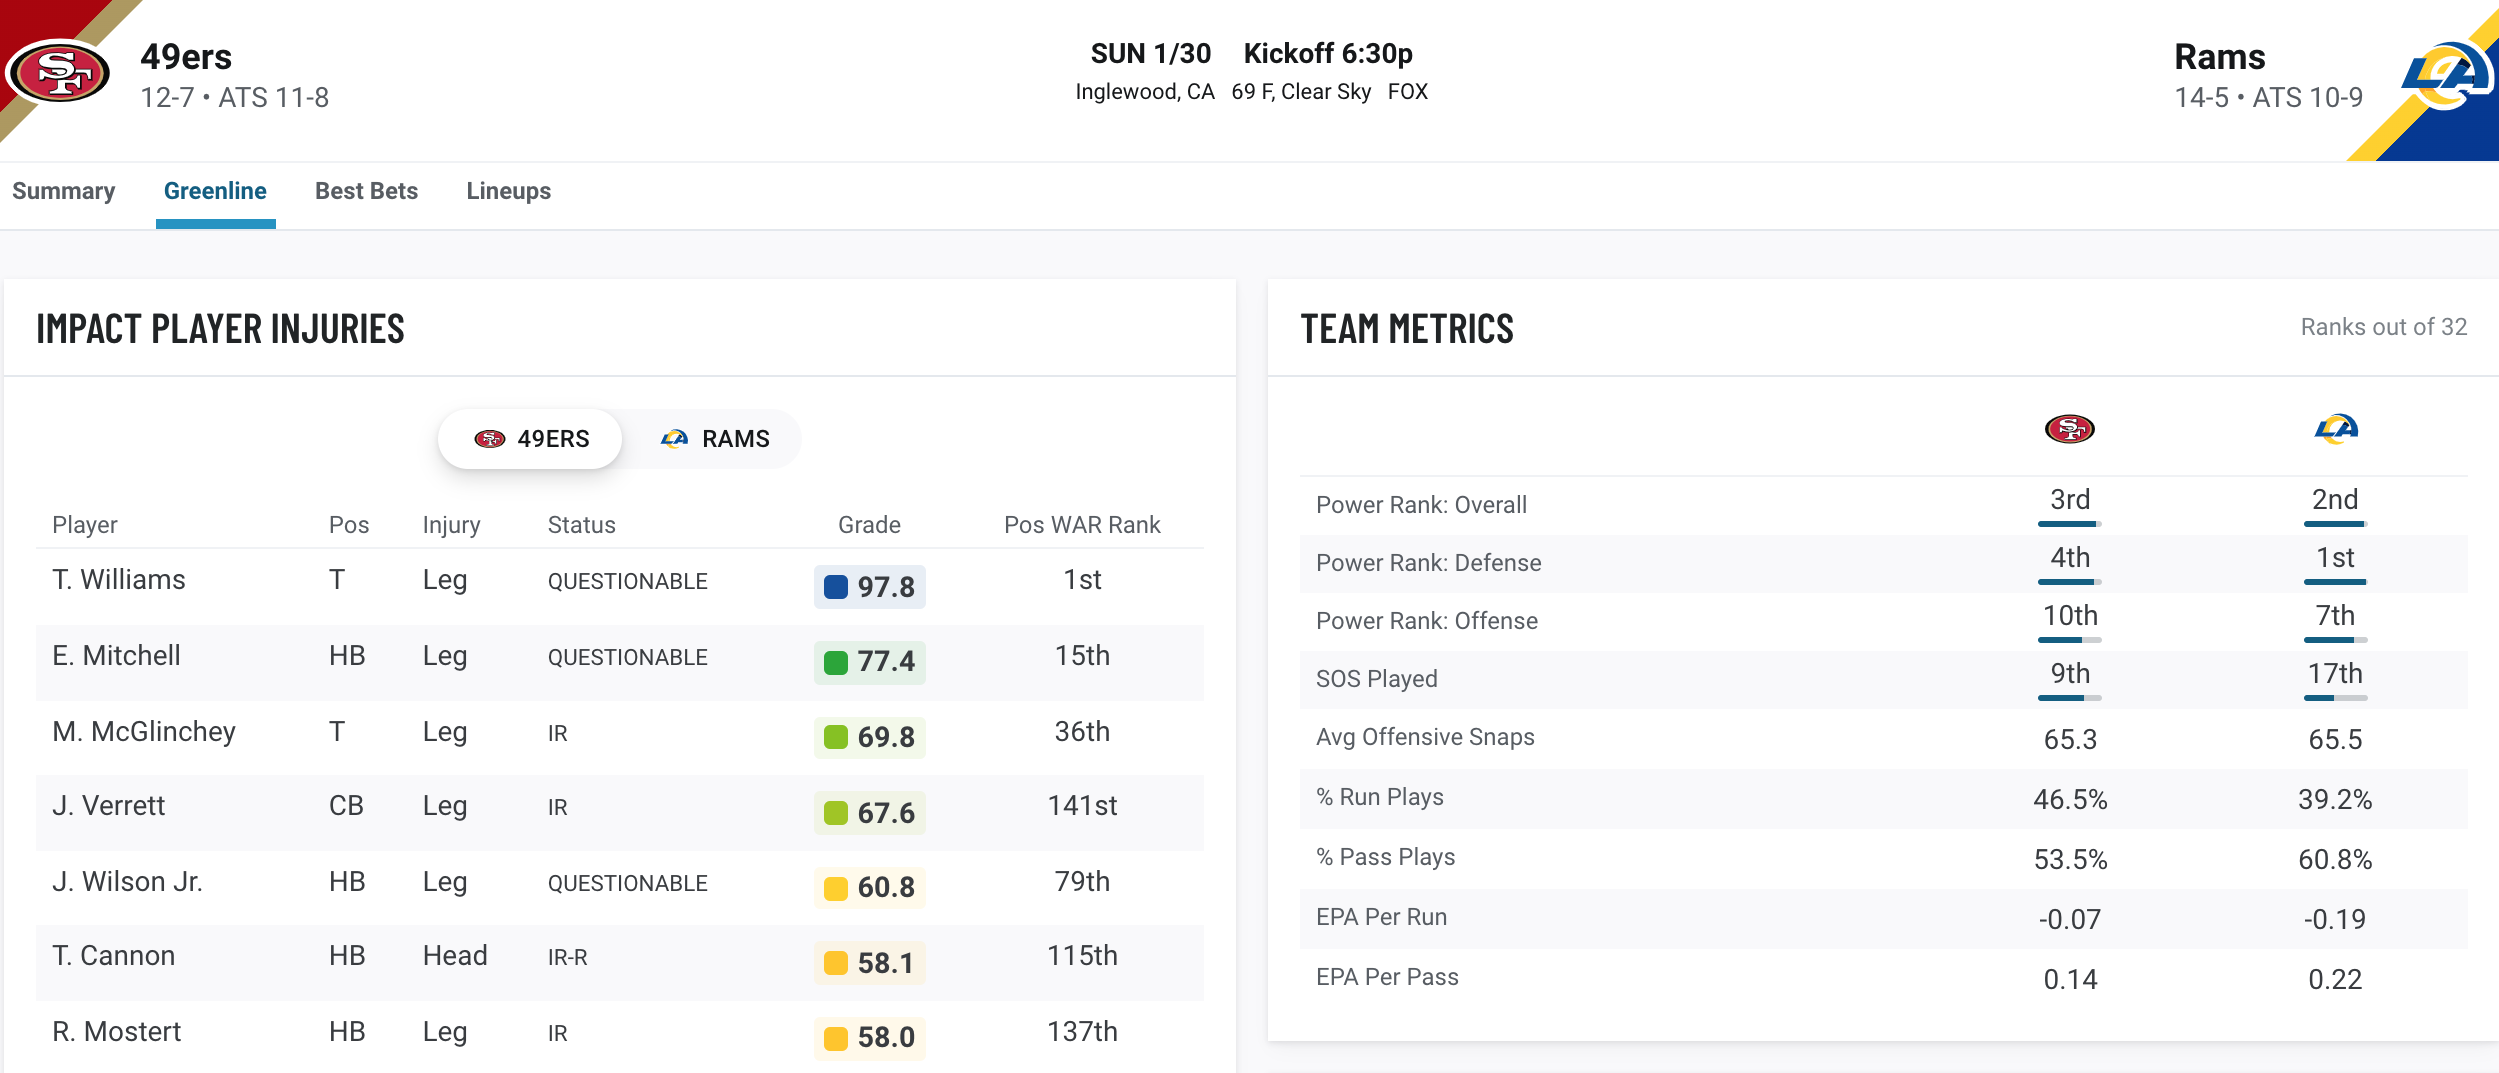Click the Grade column header
The height and width of the screenshot is (1073, 2499).
pos(869,525)
